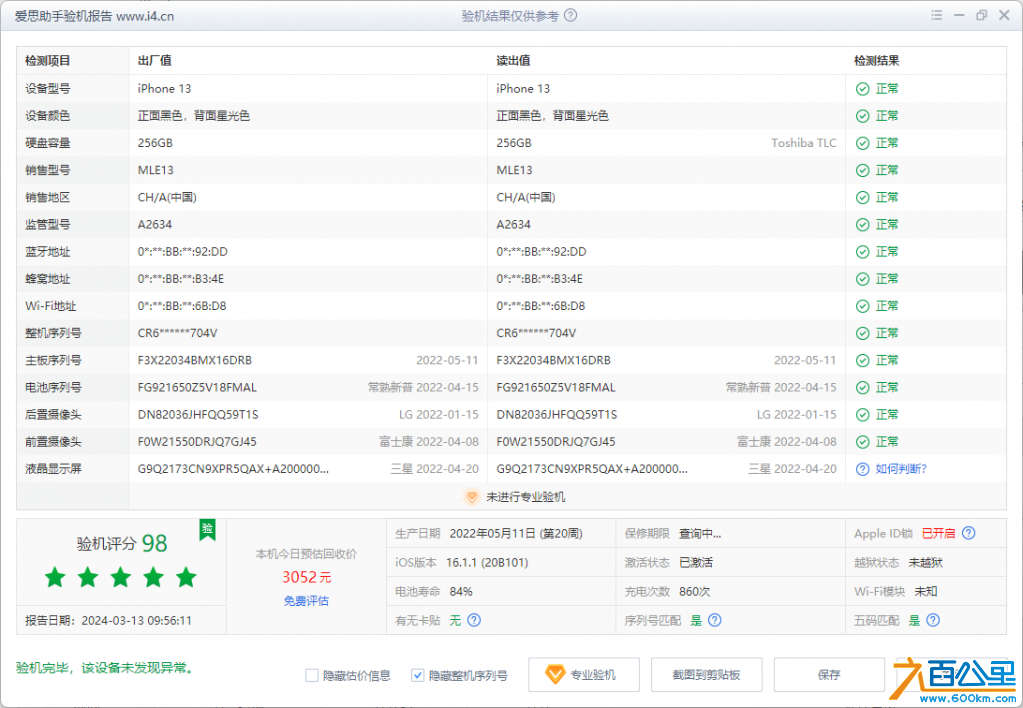Select the factory value F0W21550DRJQ7GJ45
Viewport: 1023px width, 708px height.
tap(197, 442)
